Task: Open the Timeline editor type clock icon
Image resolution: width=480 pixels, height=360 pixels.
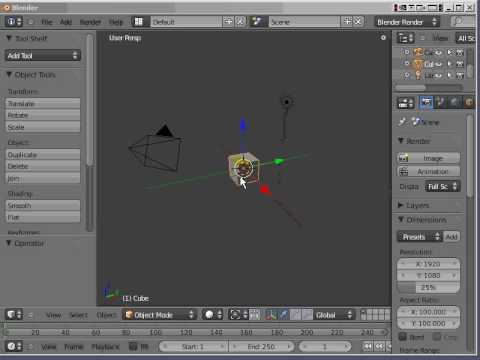Action: tap(14, 346)
